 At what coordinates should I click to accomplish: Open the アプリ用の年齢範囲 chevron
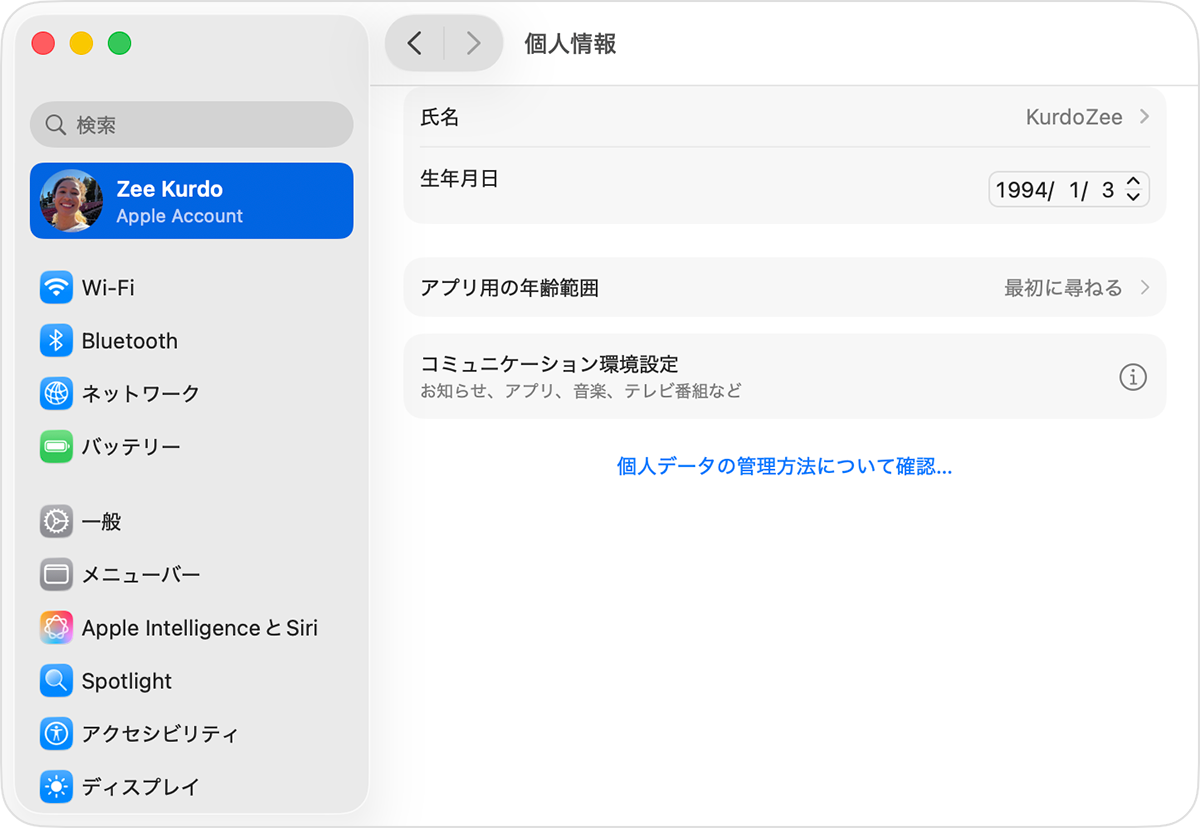pos(1144,288)
